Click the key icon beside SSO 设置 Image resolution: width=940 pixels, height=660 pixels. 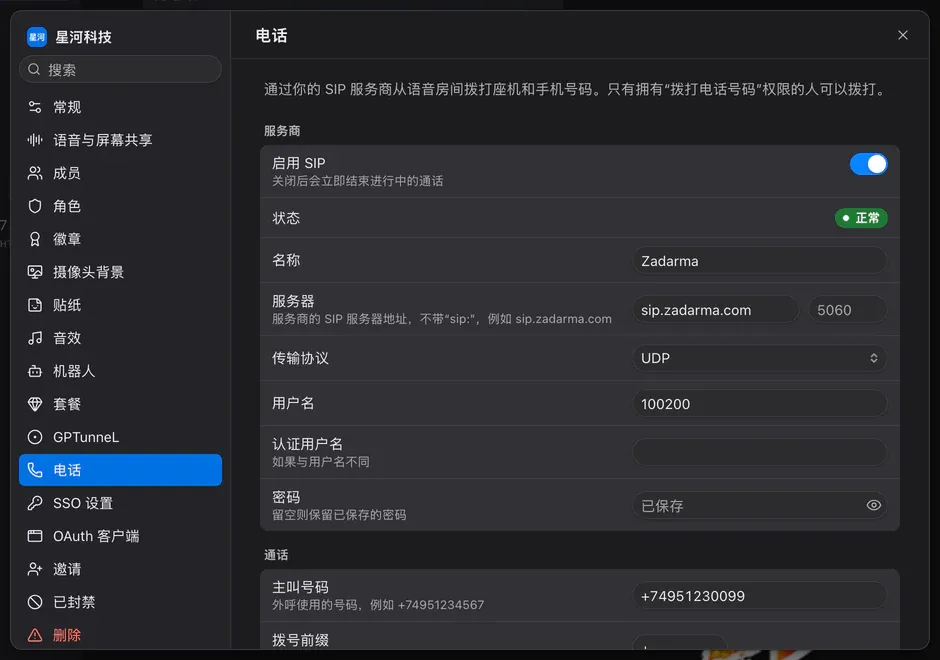pyautogui.click(x=35, y=503)
